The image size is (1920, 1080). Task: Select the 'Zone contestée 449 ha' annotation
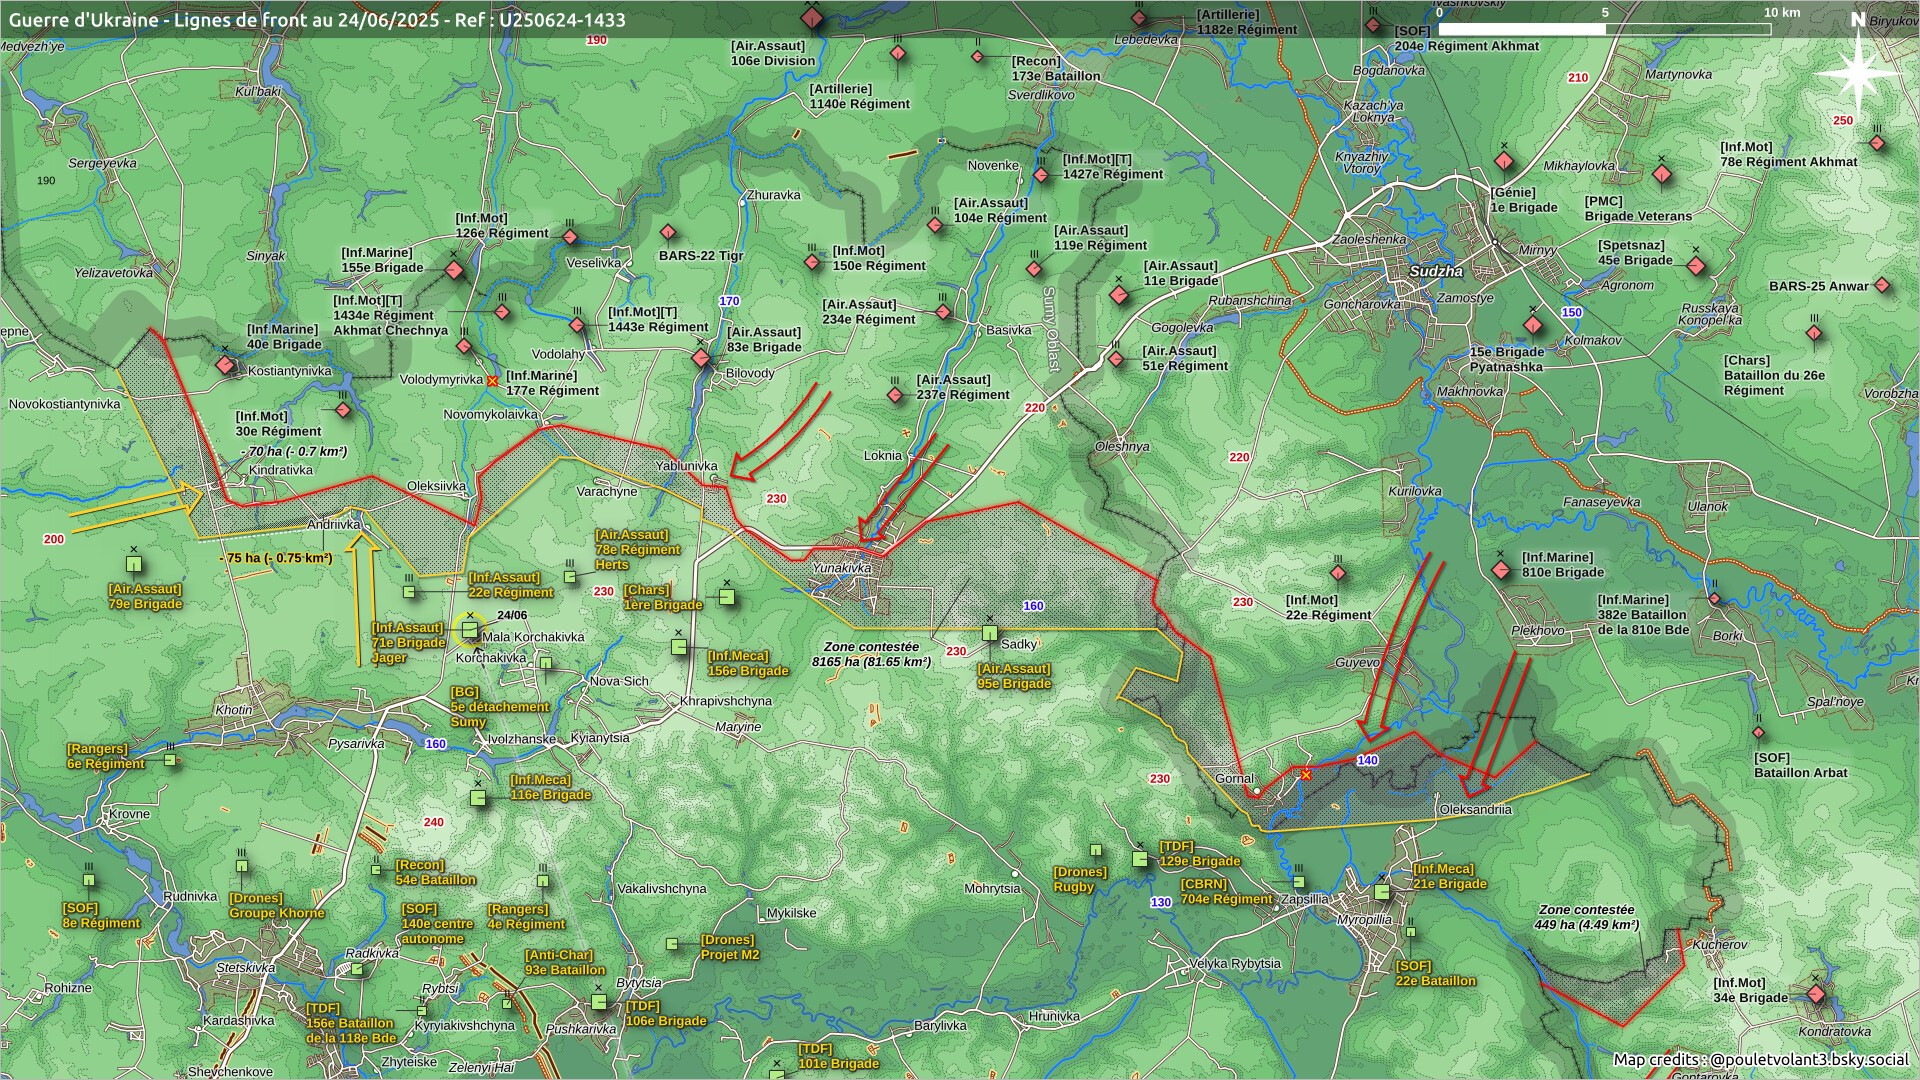click(1586, 917)
